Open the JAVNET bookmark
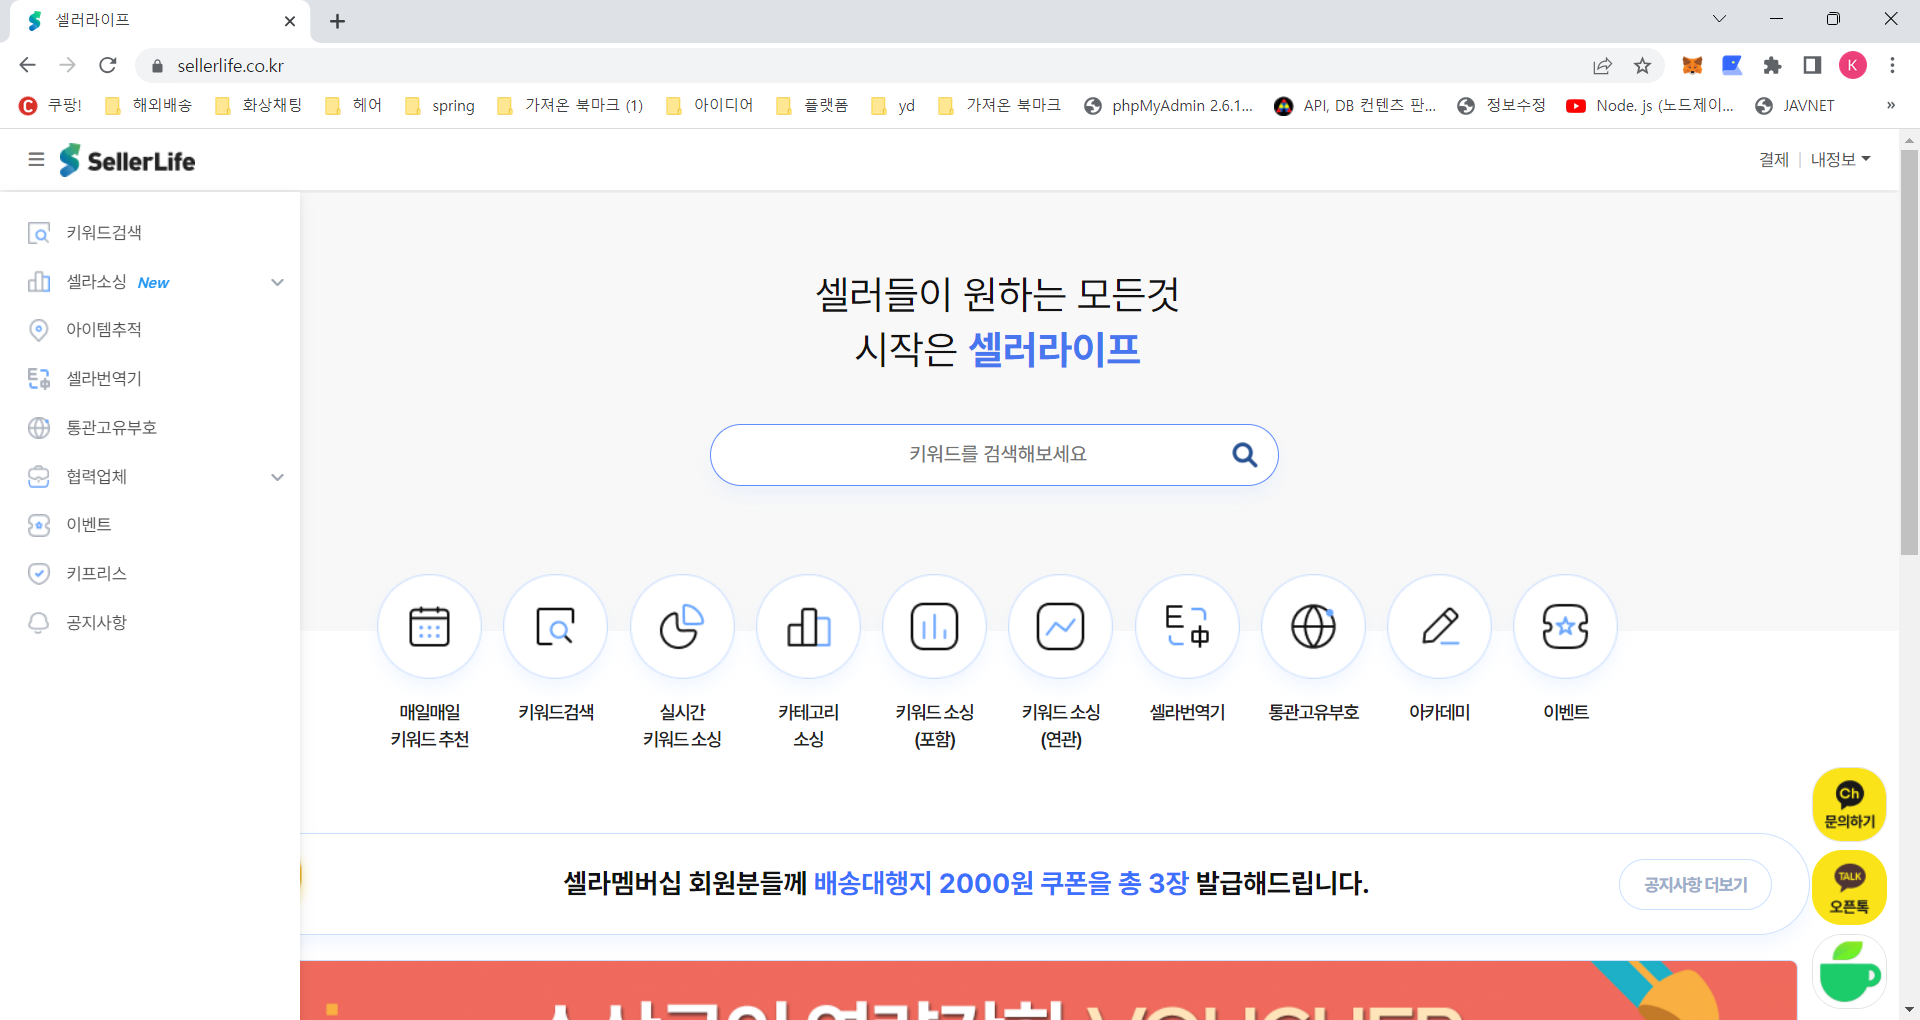 click(1795, 106)
